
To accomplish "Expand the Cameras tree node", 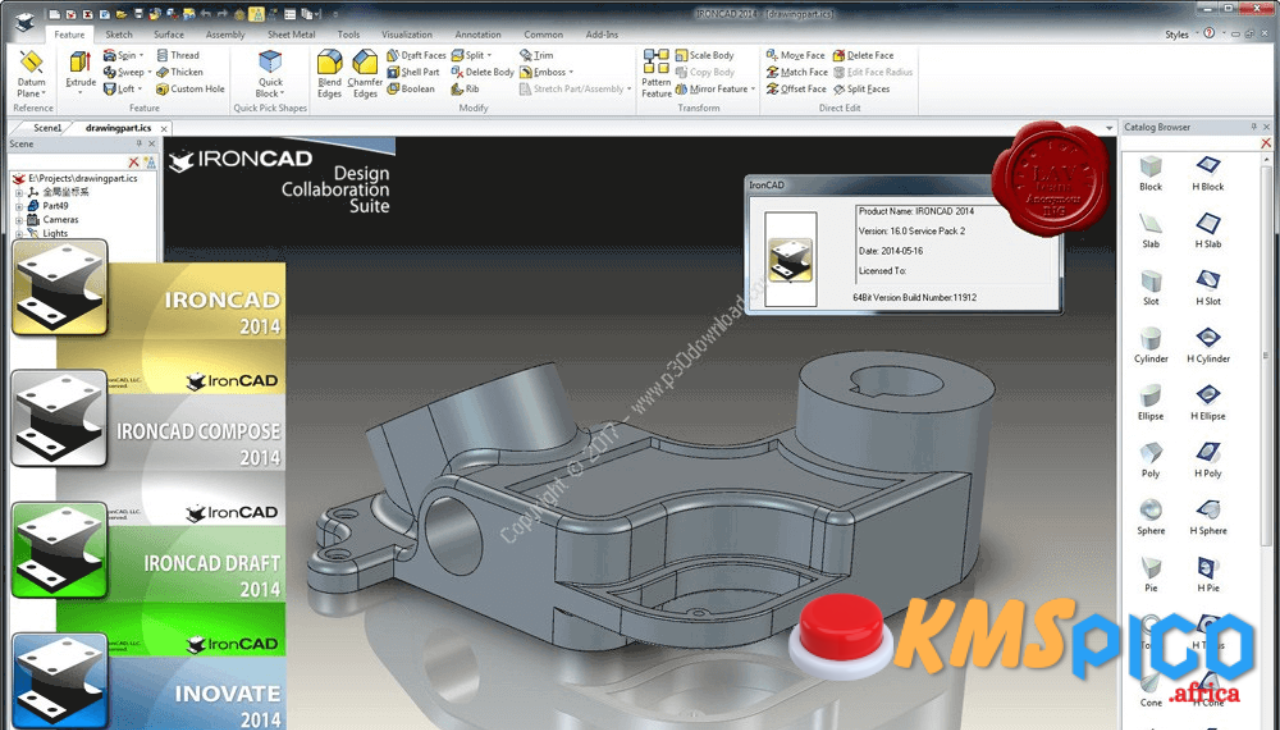I will coord(19,219).
